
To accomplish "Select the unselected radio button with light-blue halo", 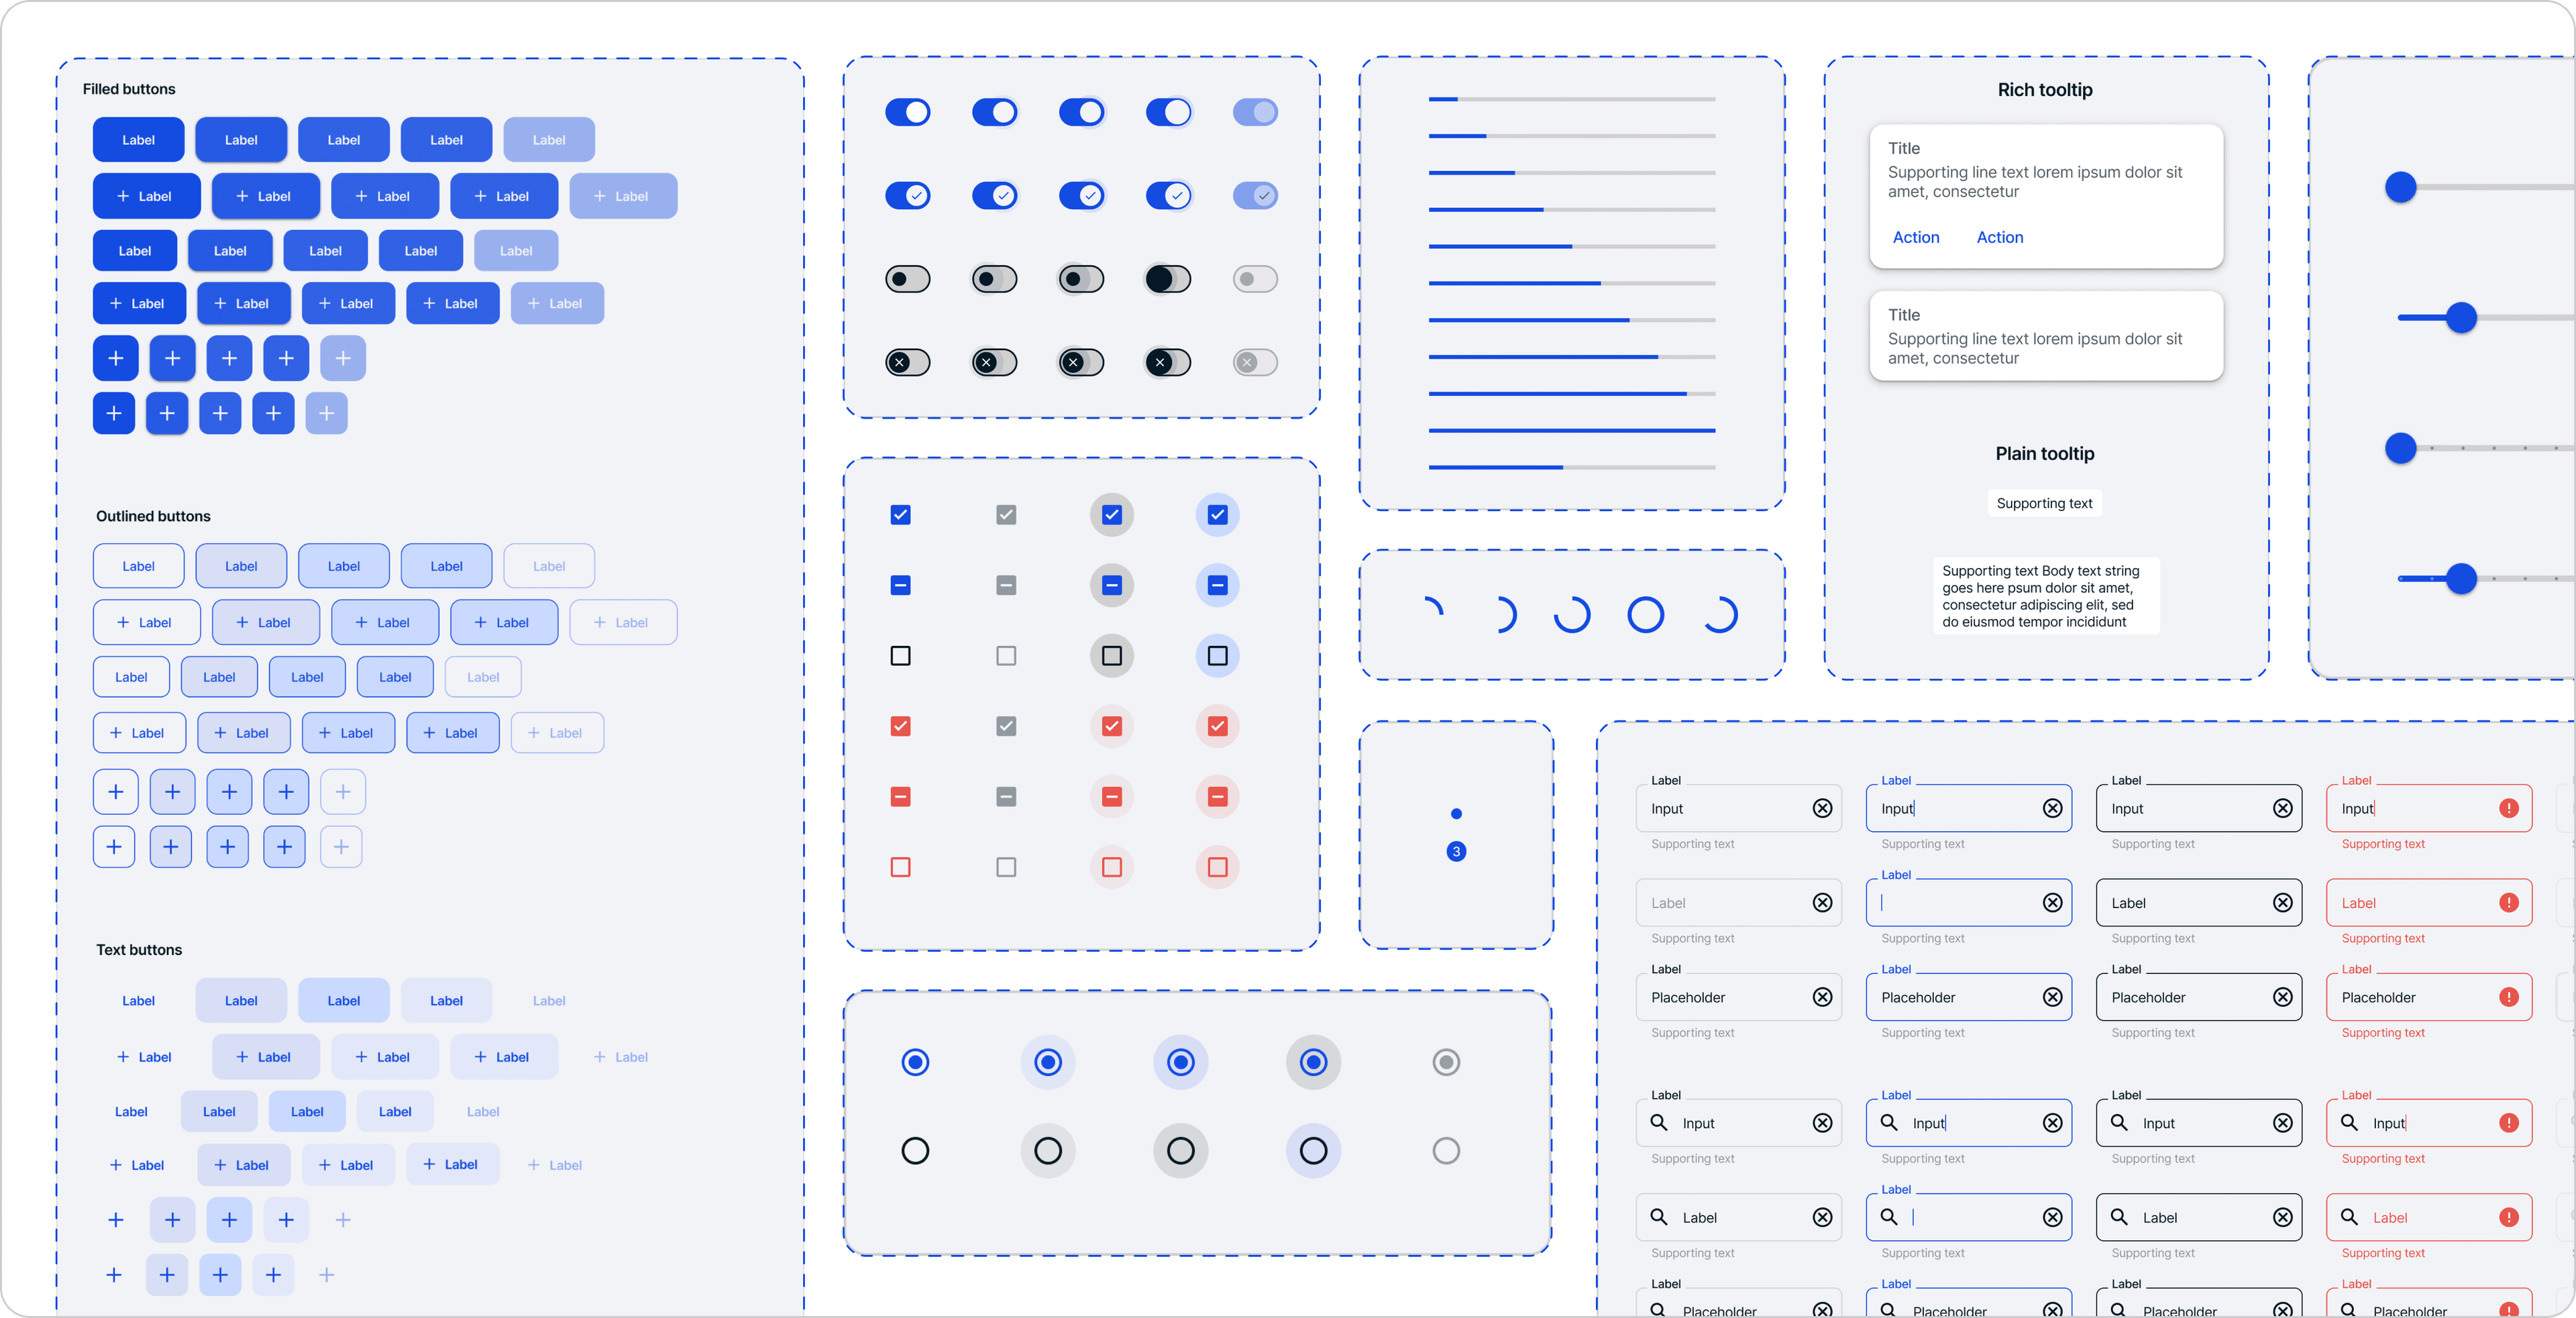I will 1313,1151.
